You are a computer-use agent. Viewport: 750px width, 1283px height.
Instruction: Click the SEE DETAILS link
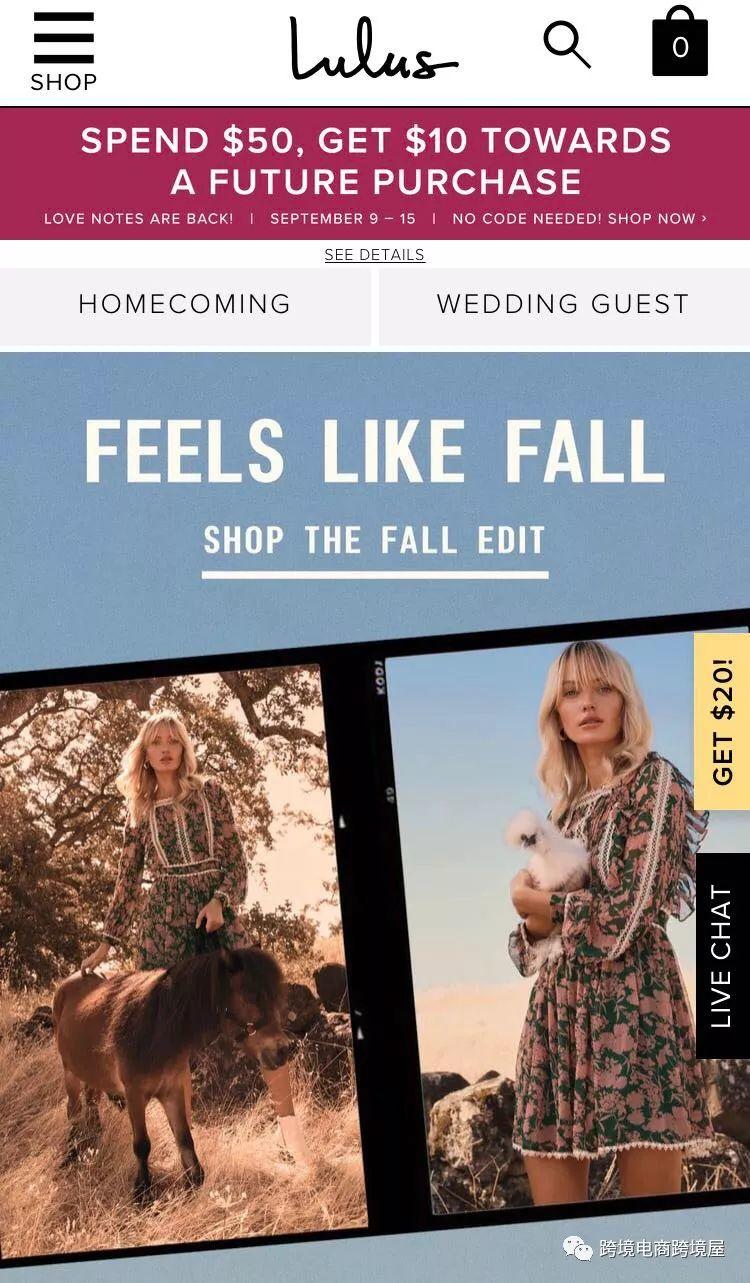[375, 255]
